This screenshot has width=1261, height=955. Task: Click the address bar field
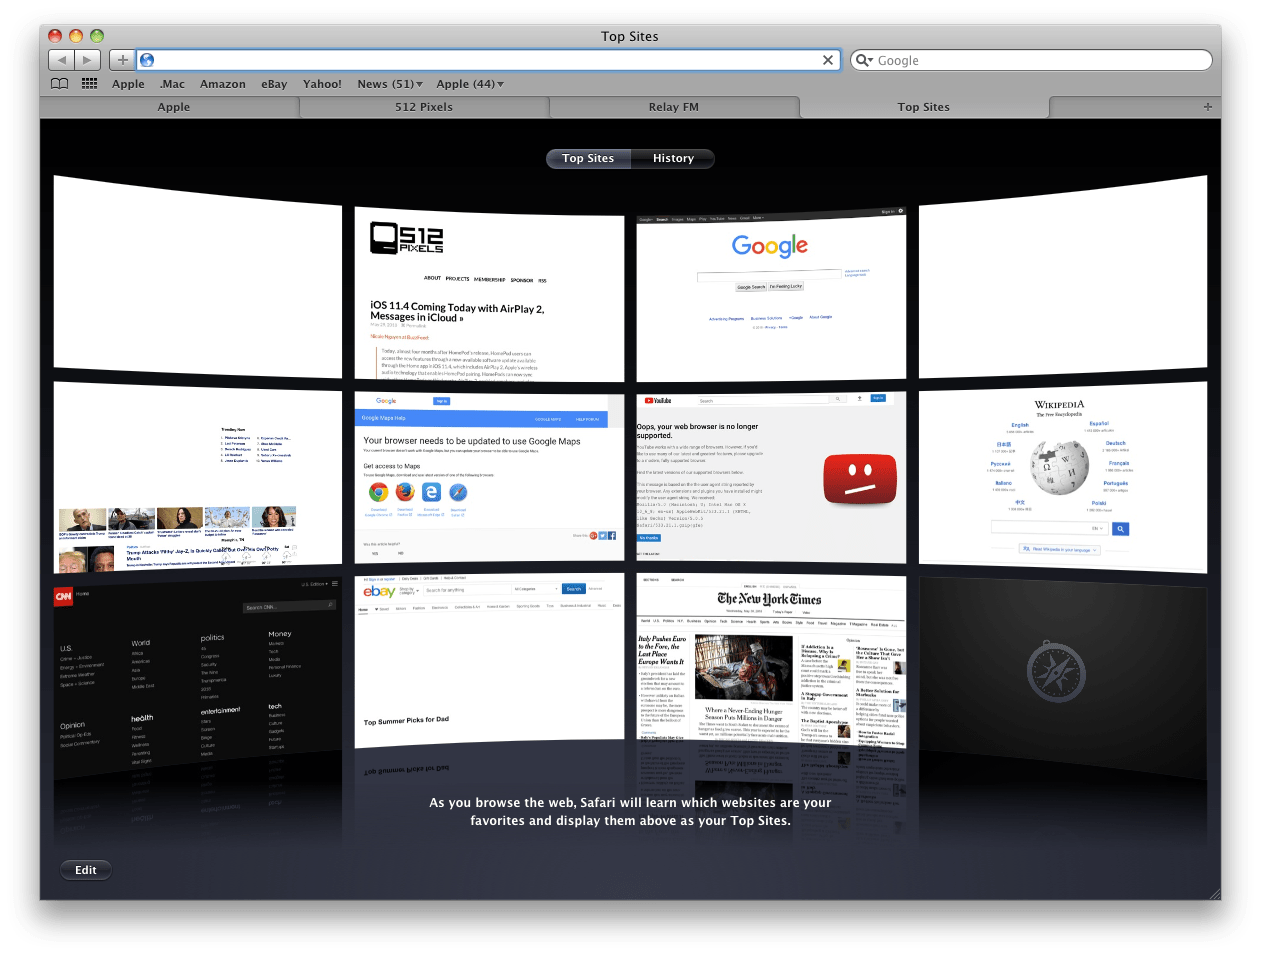tap(487, 60)
